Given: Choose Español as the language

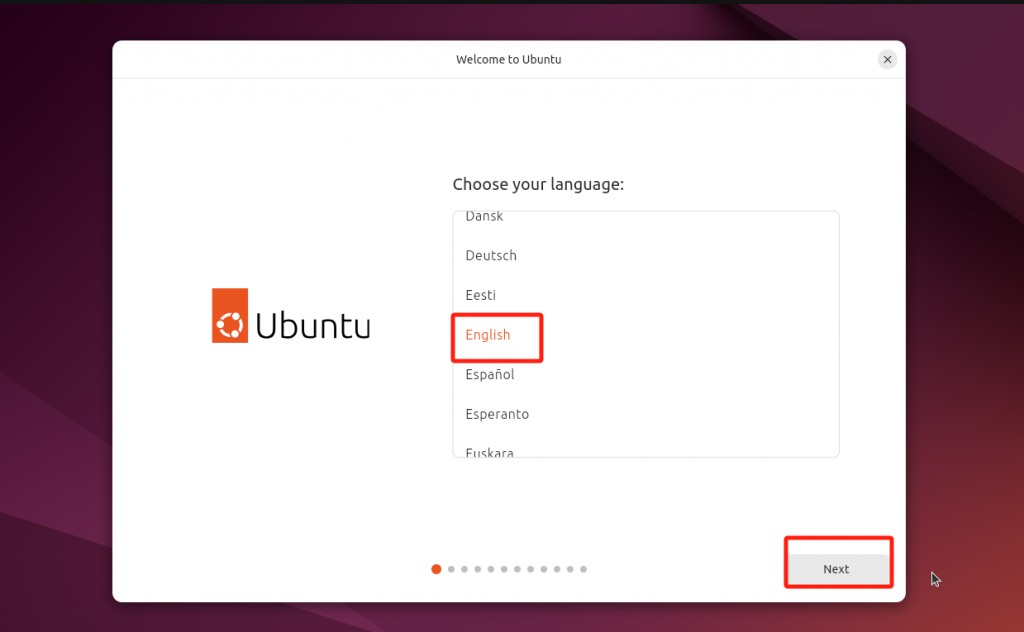Looking at the screenshot, I should pyautogui.click(x=645, y=375).
